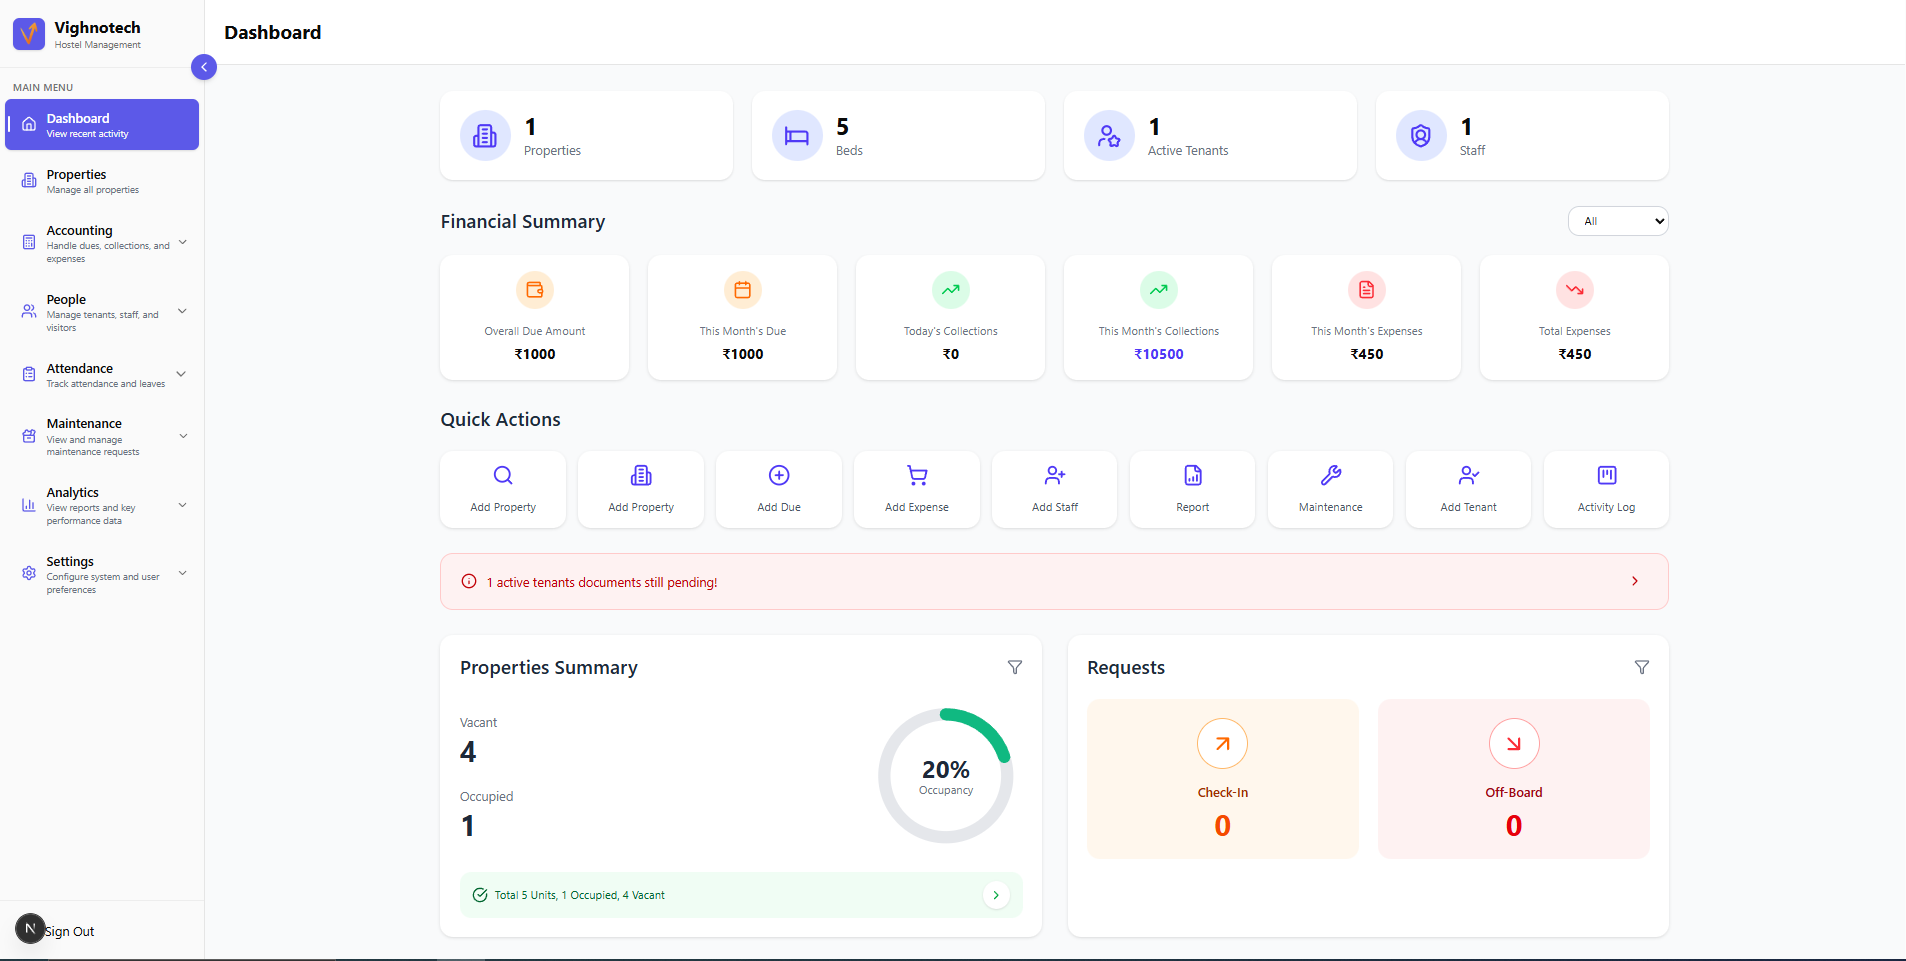Click the Requests filter icon
This screenshot has height=961, width=1906.
1641,667
